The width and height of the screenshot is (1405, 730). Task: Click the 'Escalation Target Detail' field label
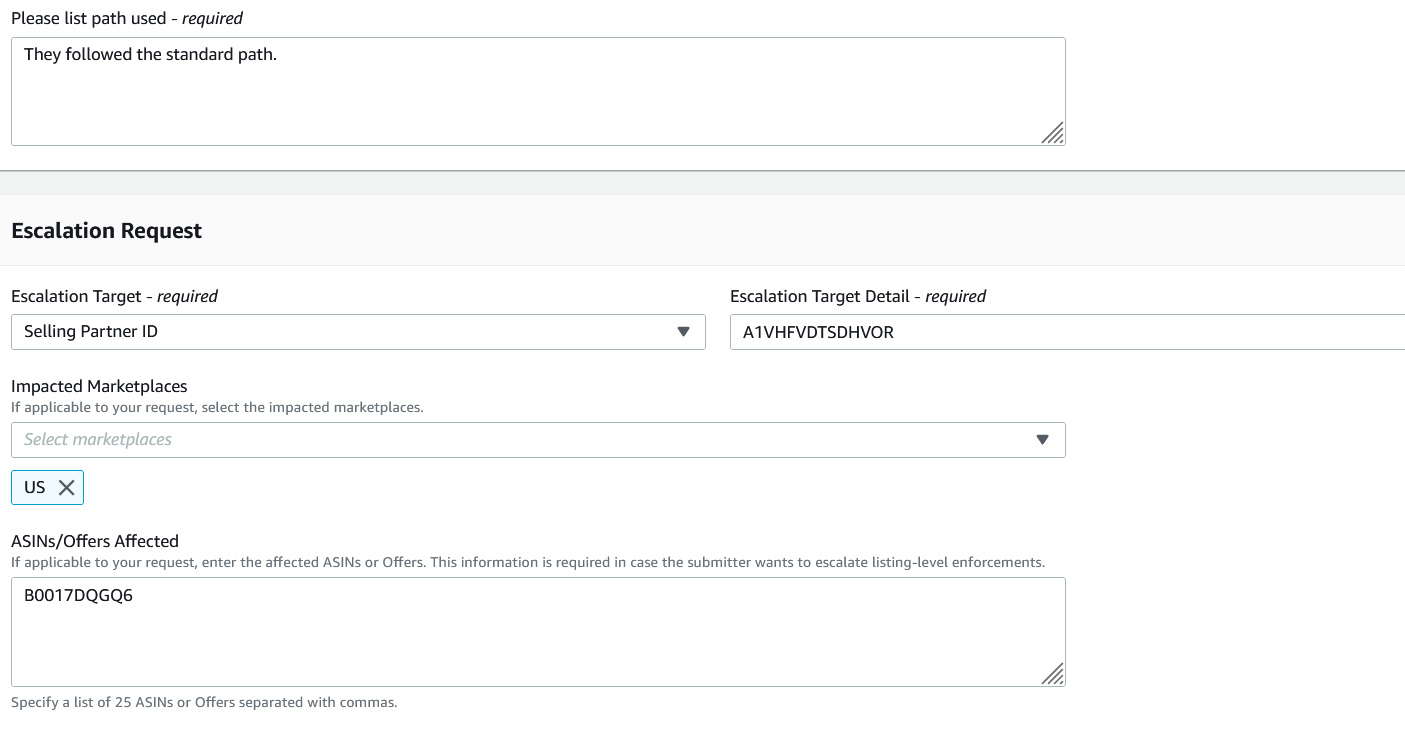tap(857, 296)
